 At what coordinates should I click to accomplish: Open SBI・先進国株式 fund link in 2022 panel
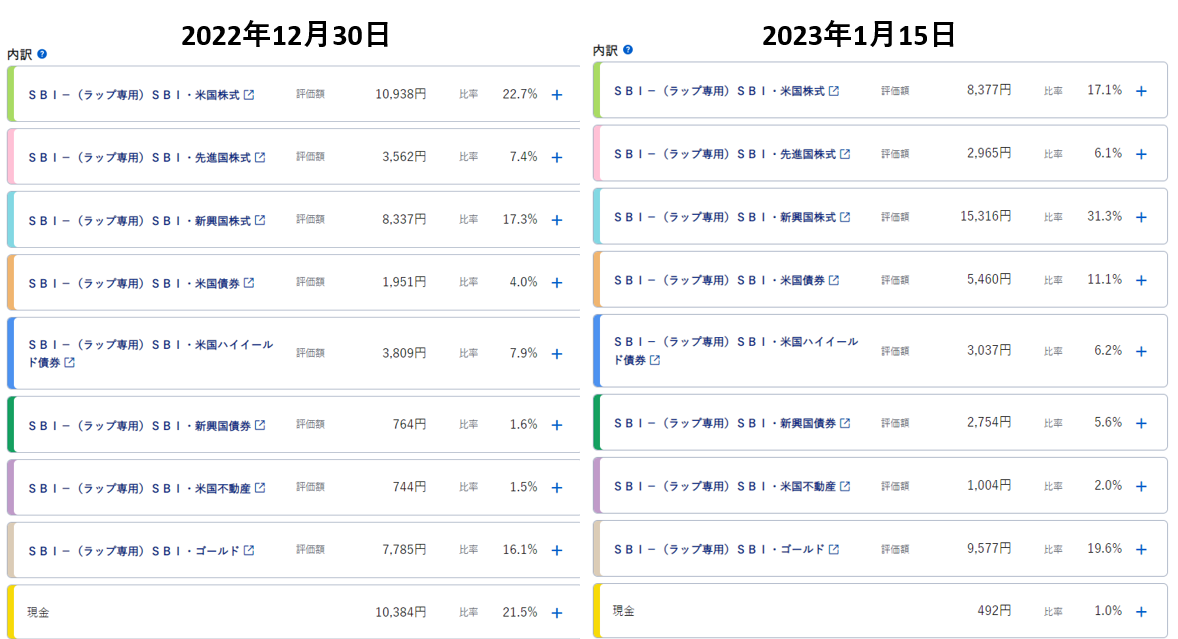140,158
